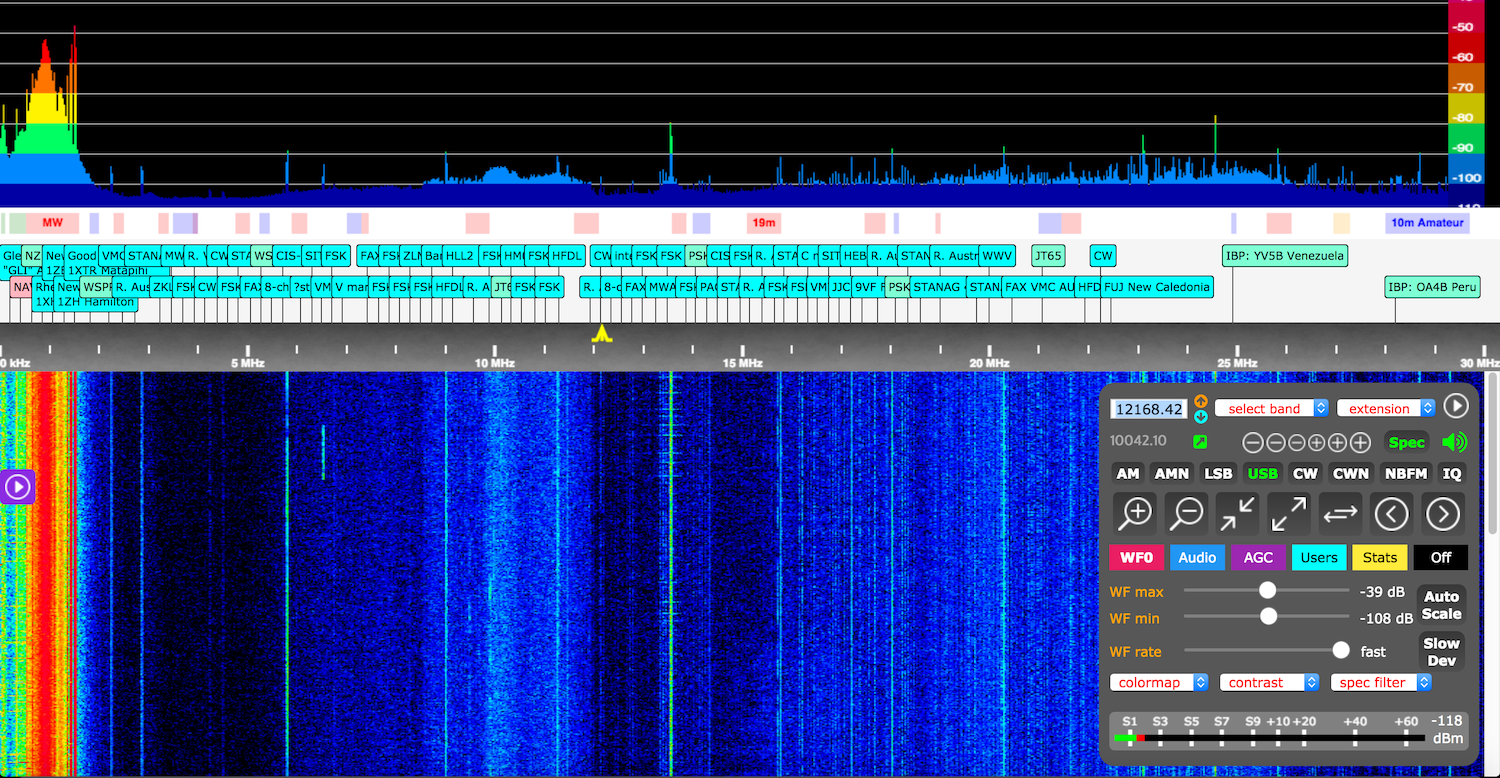The height and width of the screenshot is (778, 1500).
Task: Page the waterfall right with the circled arrow
Action: coord(1442,514)
